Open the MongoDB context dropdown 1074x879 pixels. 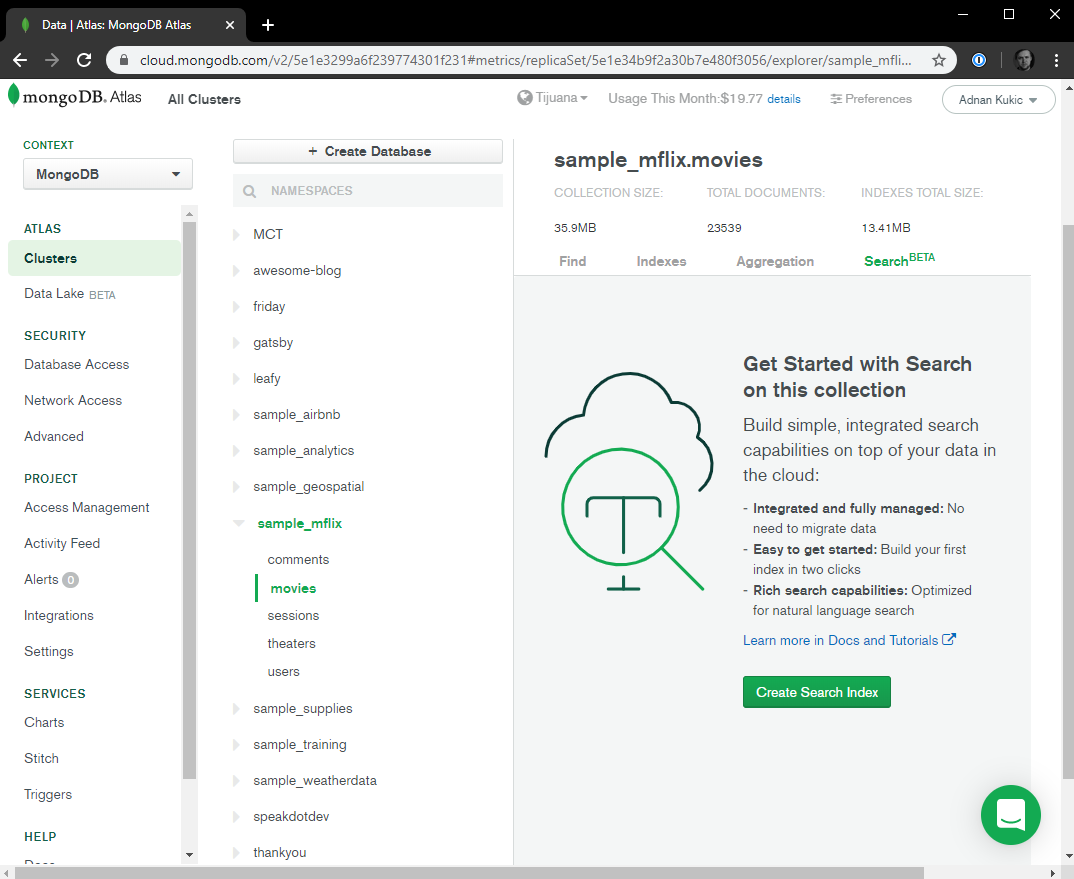(108, 174)
